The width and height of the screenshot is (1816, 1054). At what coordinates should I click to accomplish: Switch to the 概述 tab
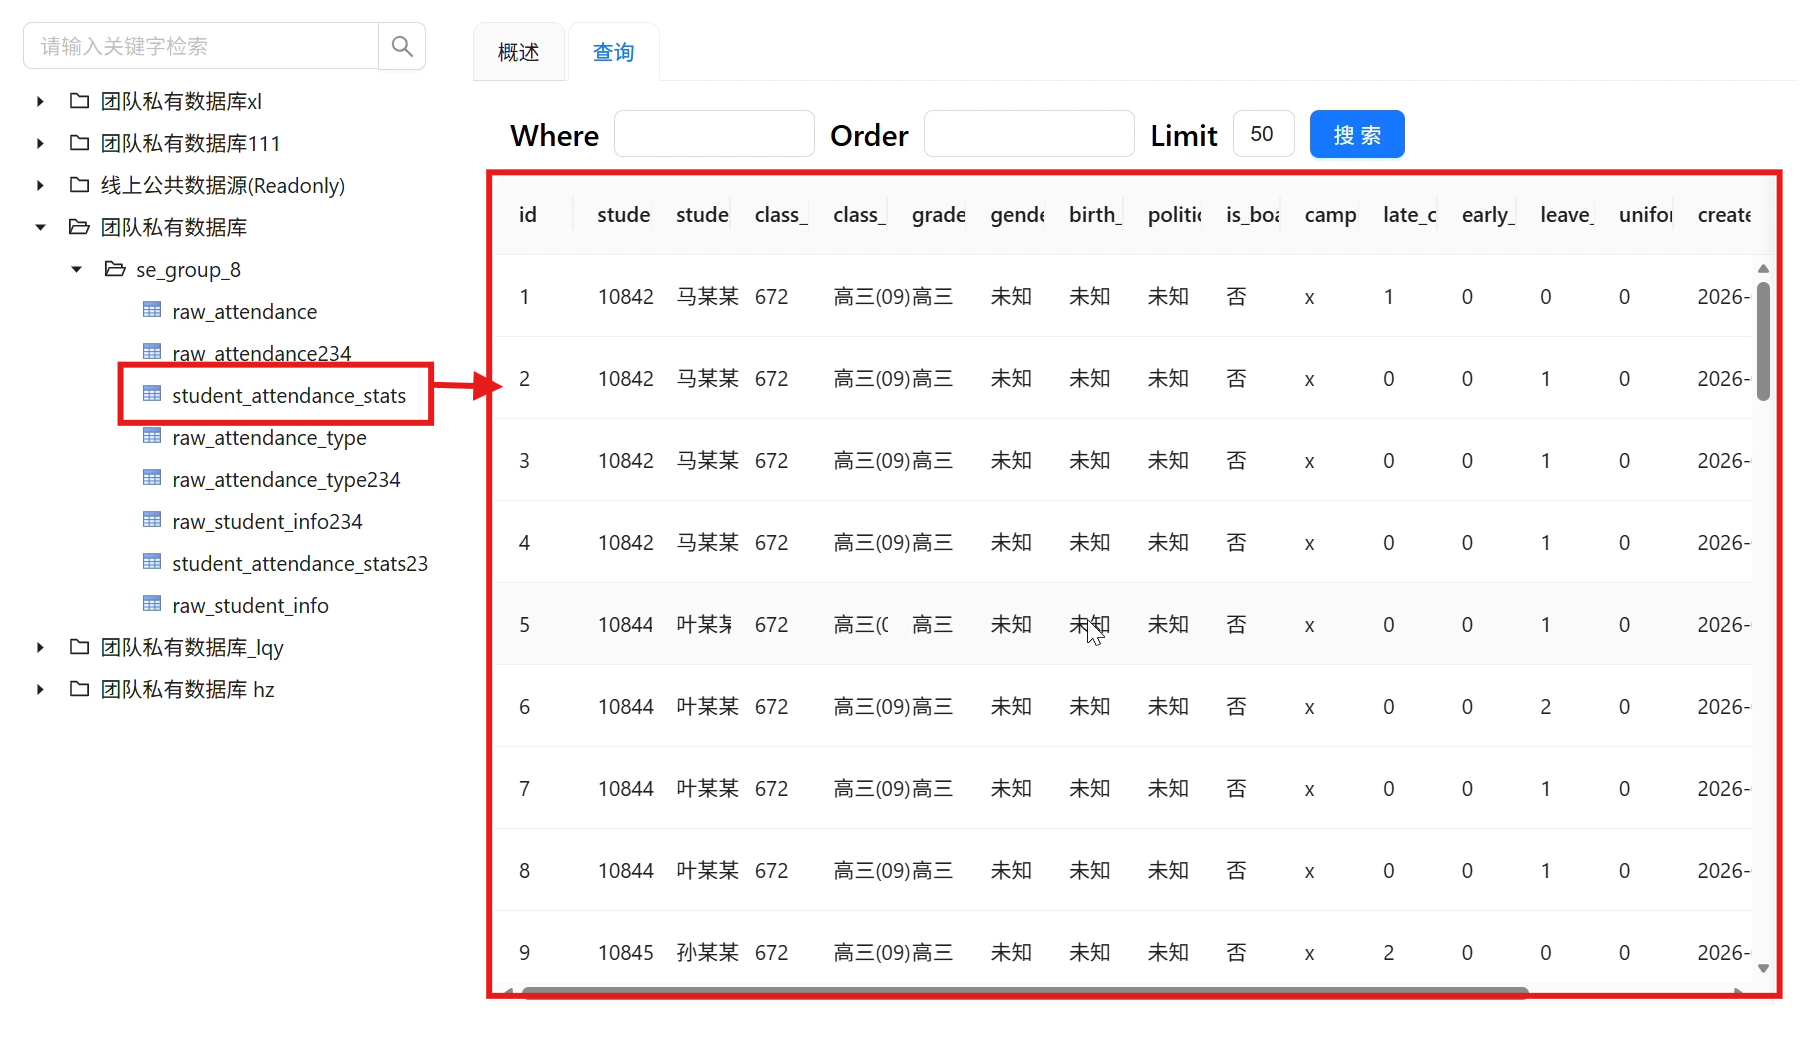click(518, 52)
